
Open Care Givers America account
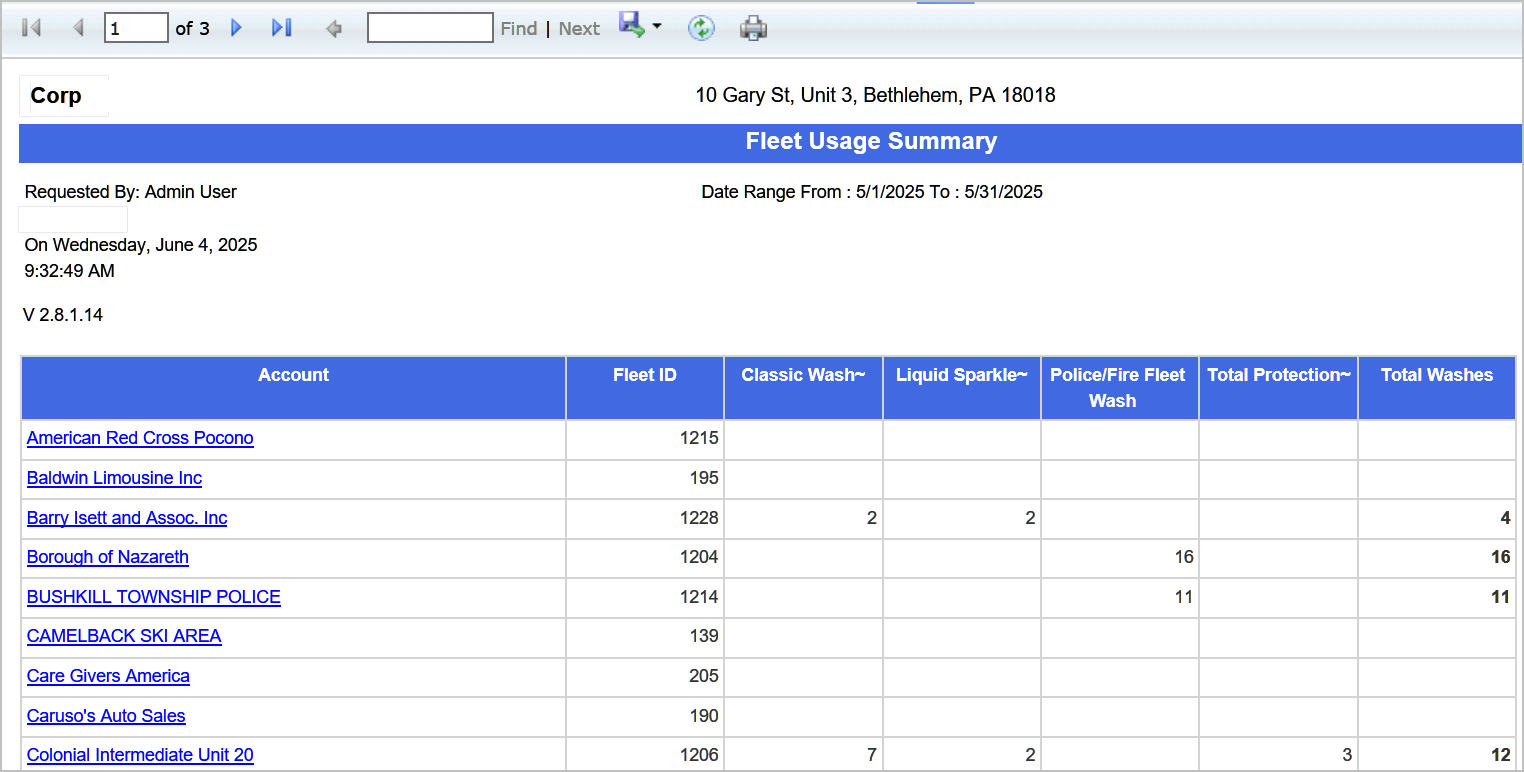point(108,676)
